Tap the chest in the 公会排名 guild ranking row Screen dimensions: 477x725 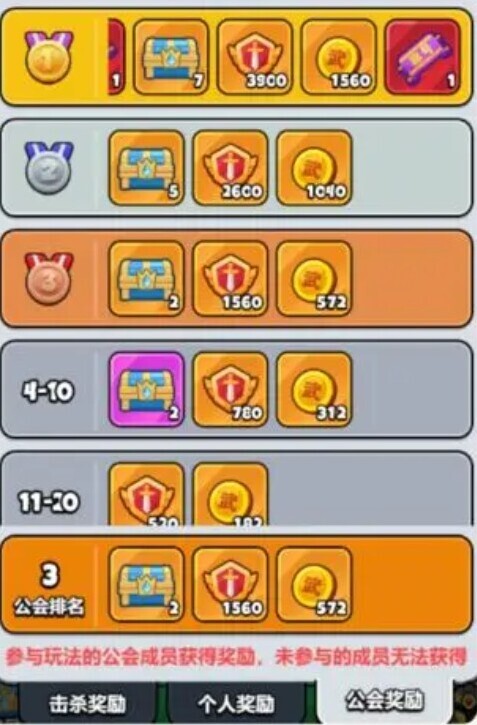pyautogui.click(x=147, y=584)
